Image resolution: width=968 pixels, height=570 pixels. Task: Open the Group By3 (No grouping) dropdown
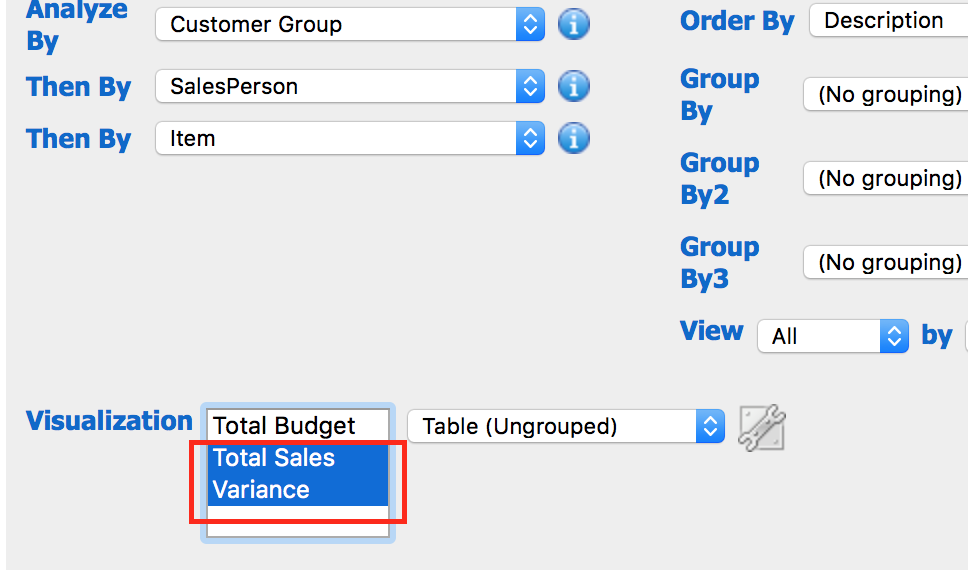[x=886, y=262]
